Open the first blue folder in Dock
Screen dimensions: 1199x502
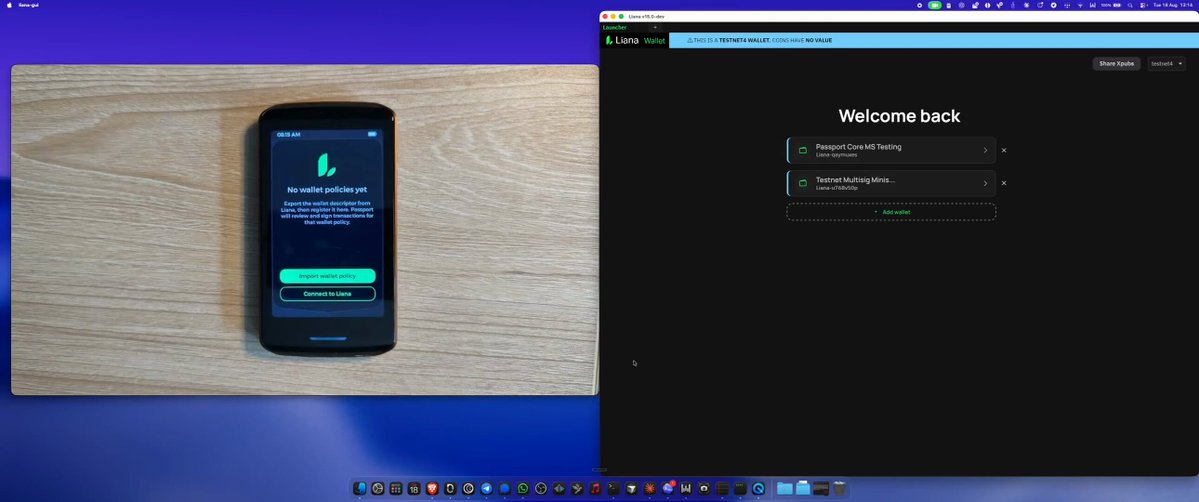tap(785, 488)
